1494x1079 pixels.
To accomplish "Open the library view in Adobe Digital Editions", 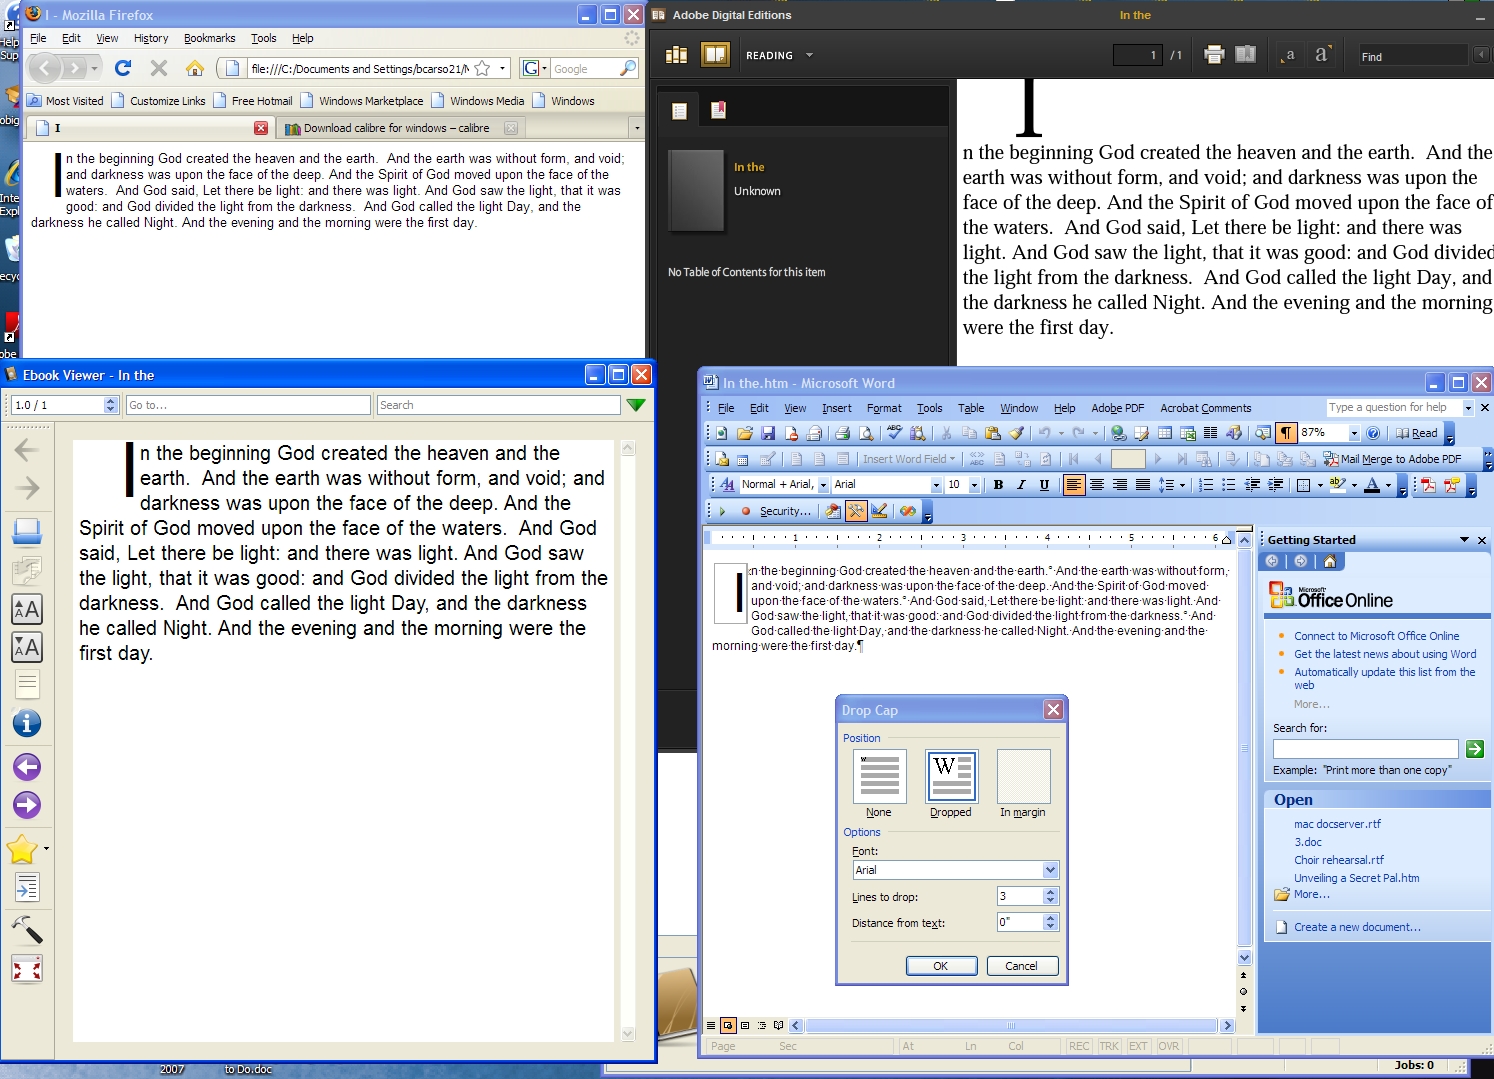I will pyautogui.click(x=677, y=55).
